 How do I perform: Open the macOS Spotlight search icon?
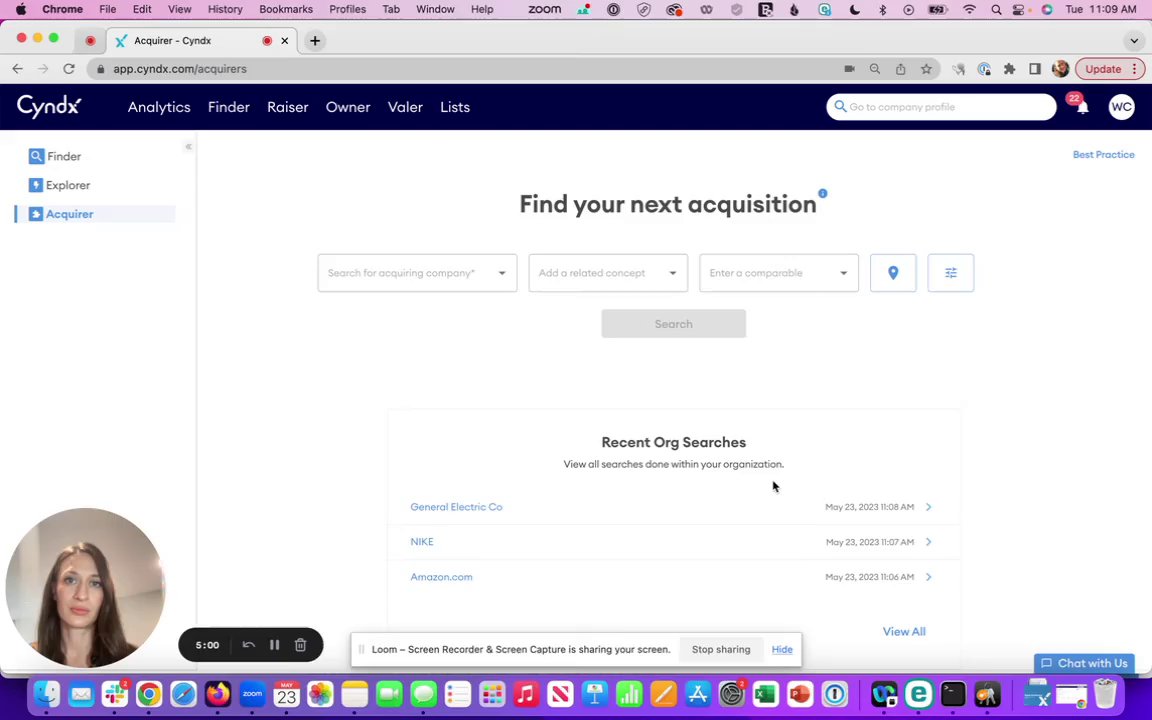[996, 10]
